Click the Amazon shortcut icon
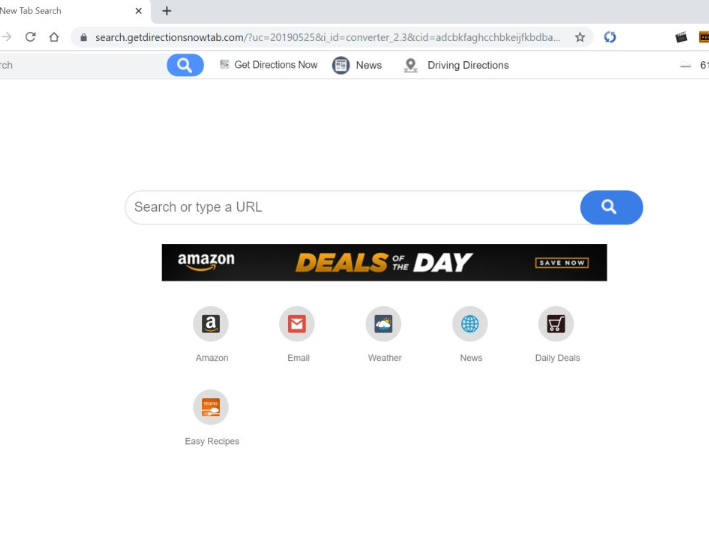The image size is (709, 553). 211,324
